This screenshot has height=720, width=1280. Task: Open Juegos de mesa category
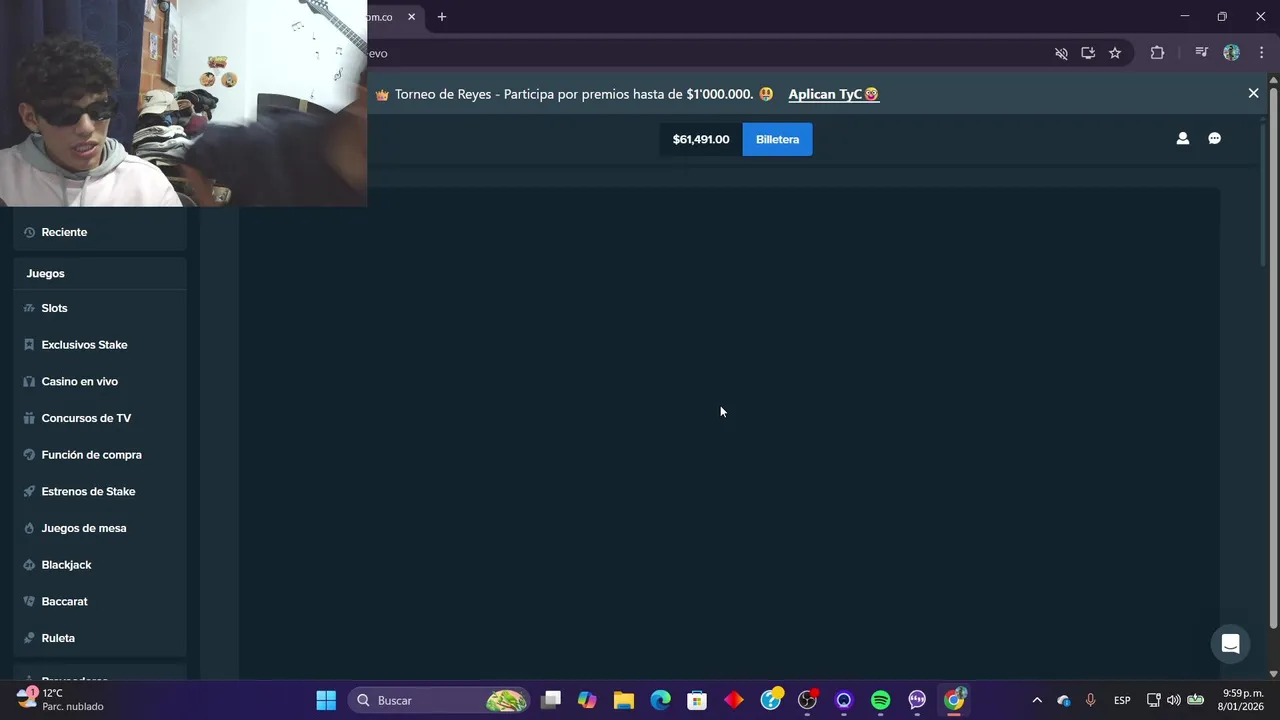[100, 528]
